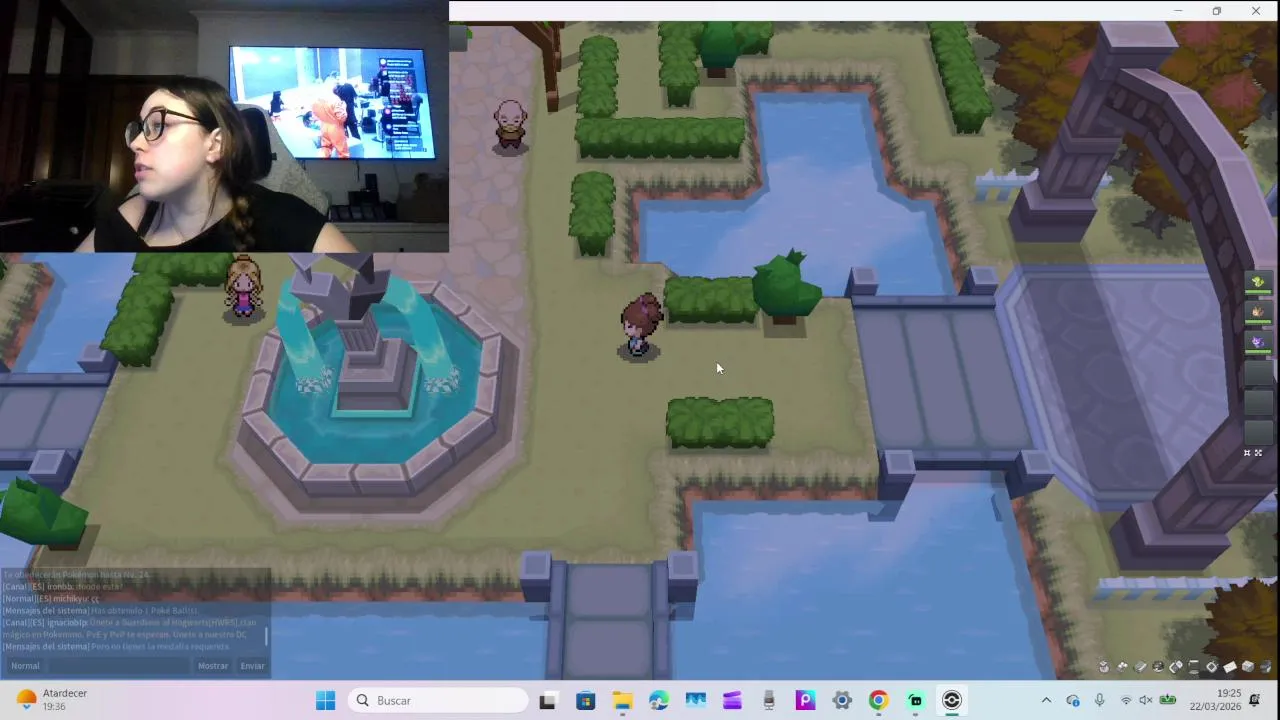Click the Enviar button in chat

(252, 665)
